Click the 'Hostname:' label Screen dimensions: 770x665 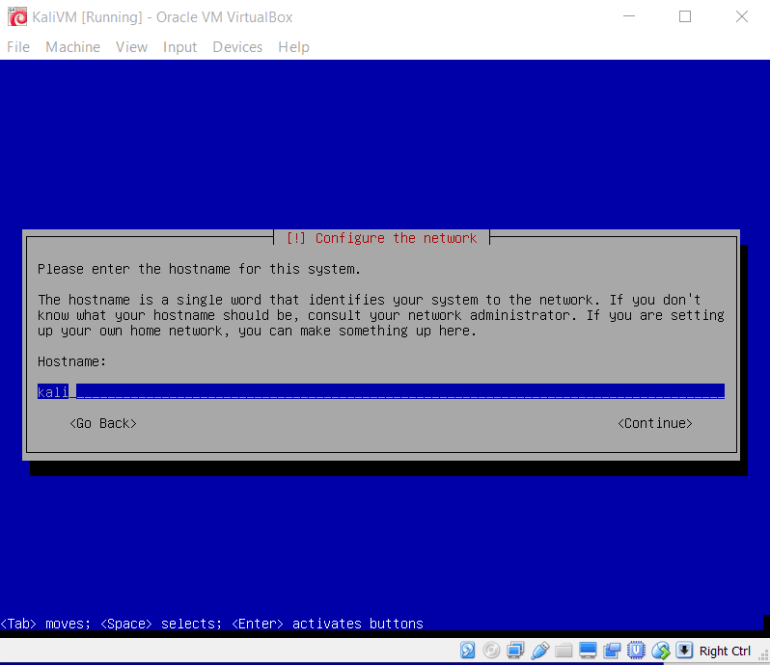(x=72, y=361)
